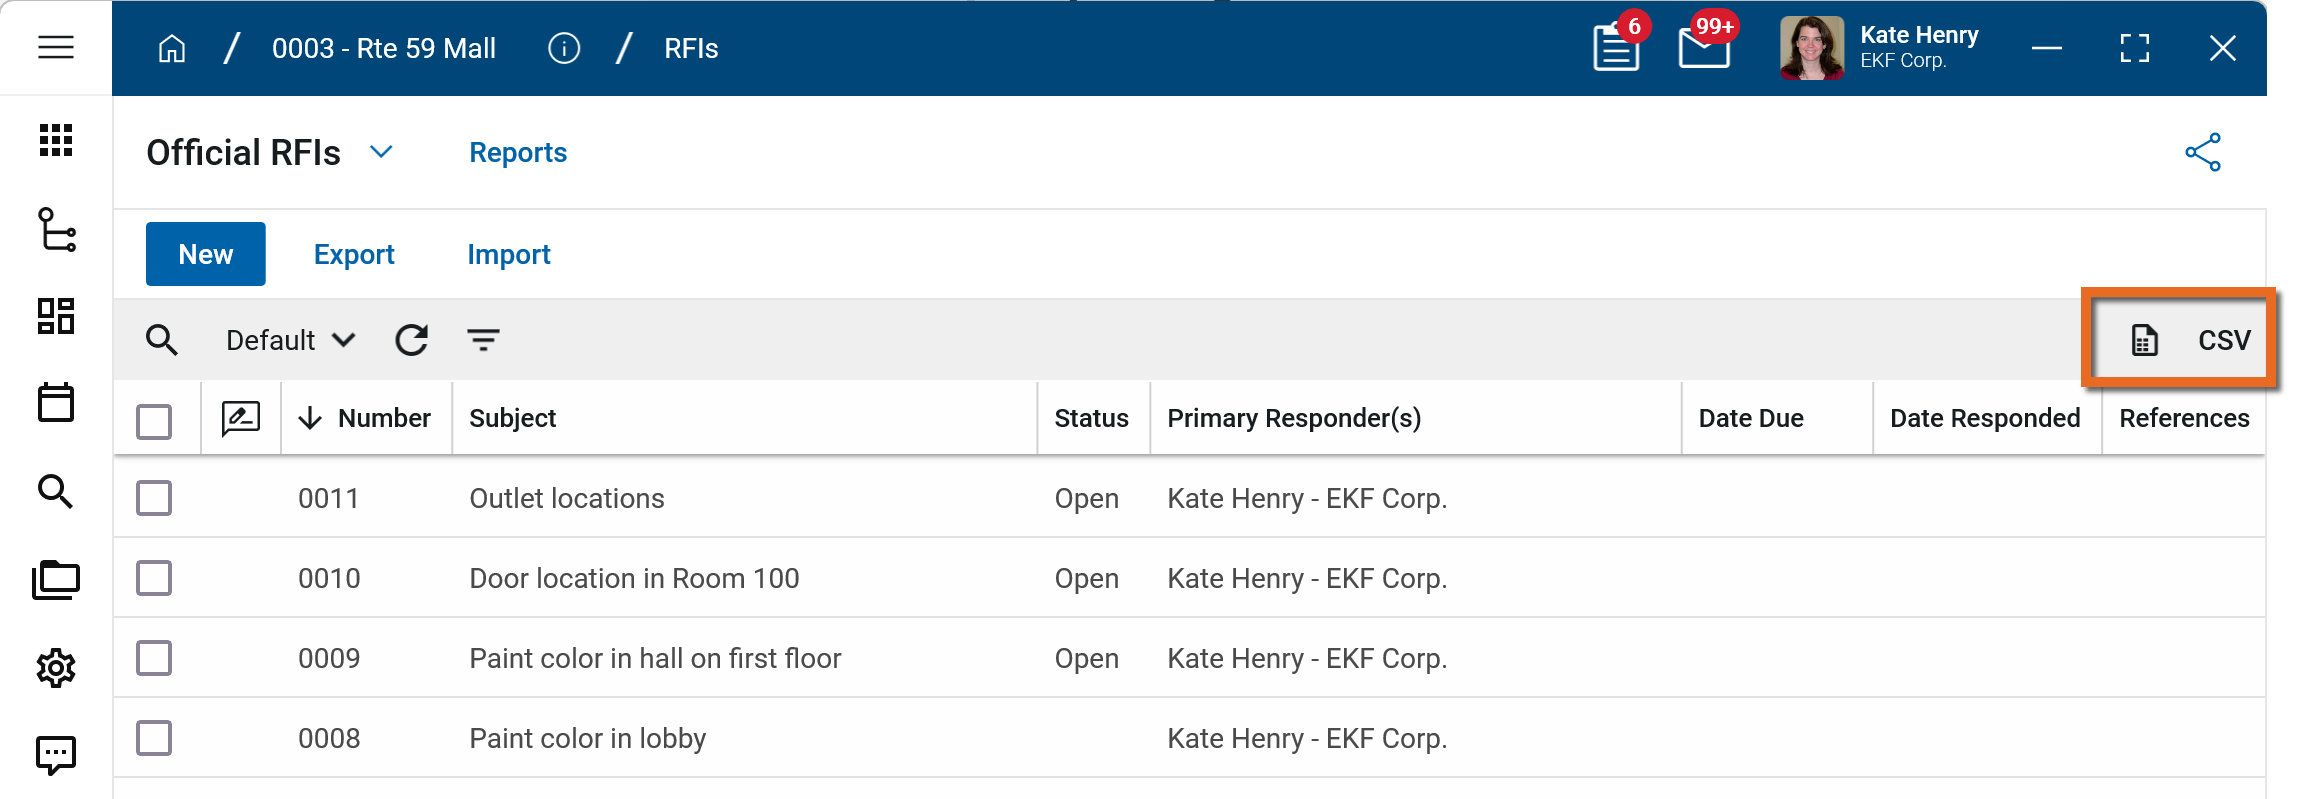
Task: Toggle the select-all checkbox in header
Action: [154, 421]
